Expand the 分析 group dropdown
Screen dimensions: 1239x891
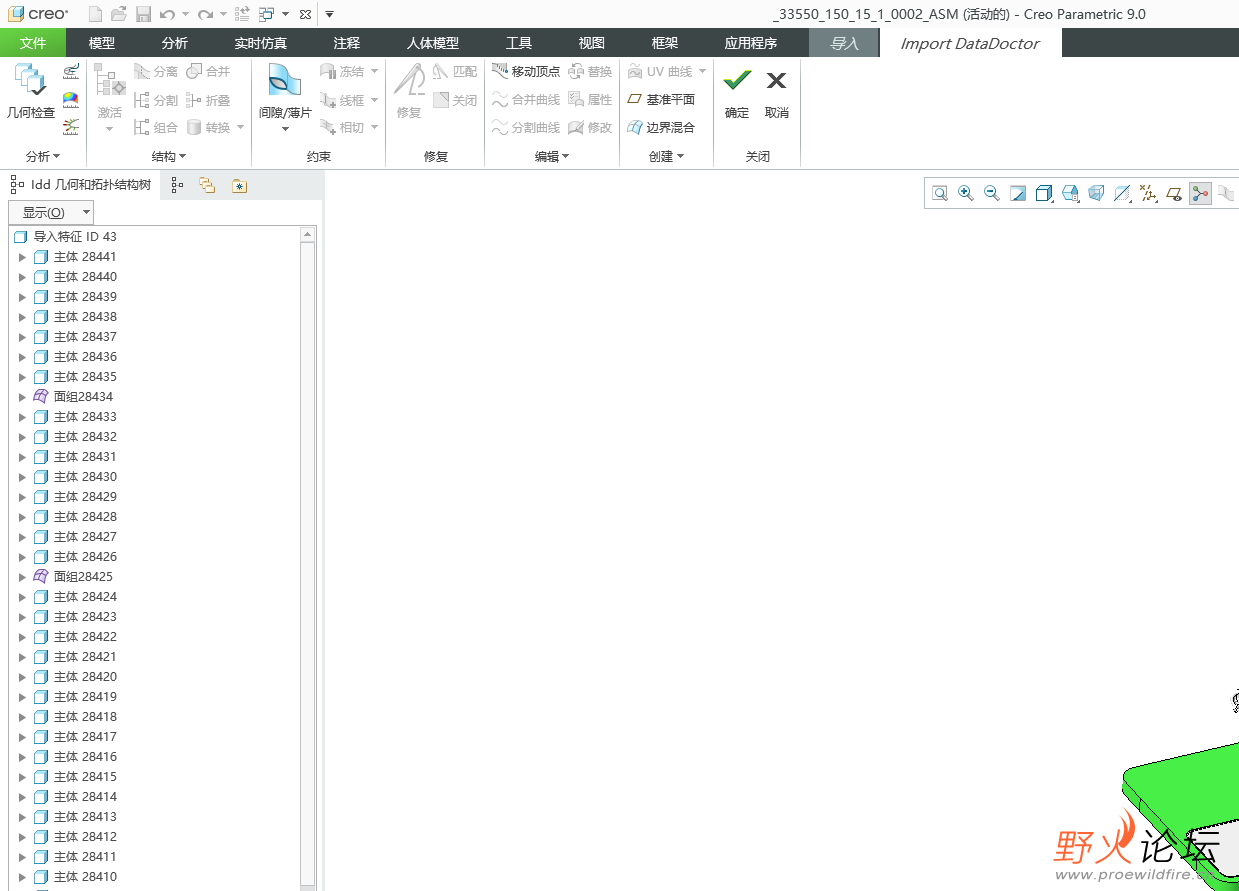(x=43, y=156)
